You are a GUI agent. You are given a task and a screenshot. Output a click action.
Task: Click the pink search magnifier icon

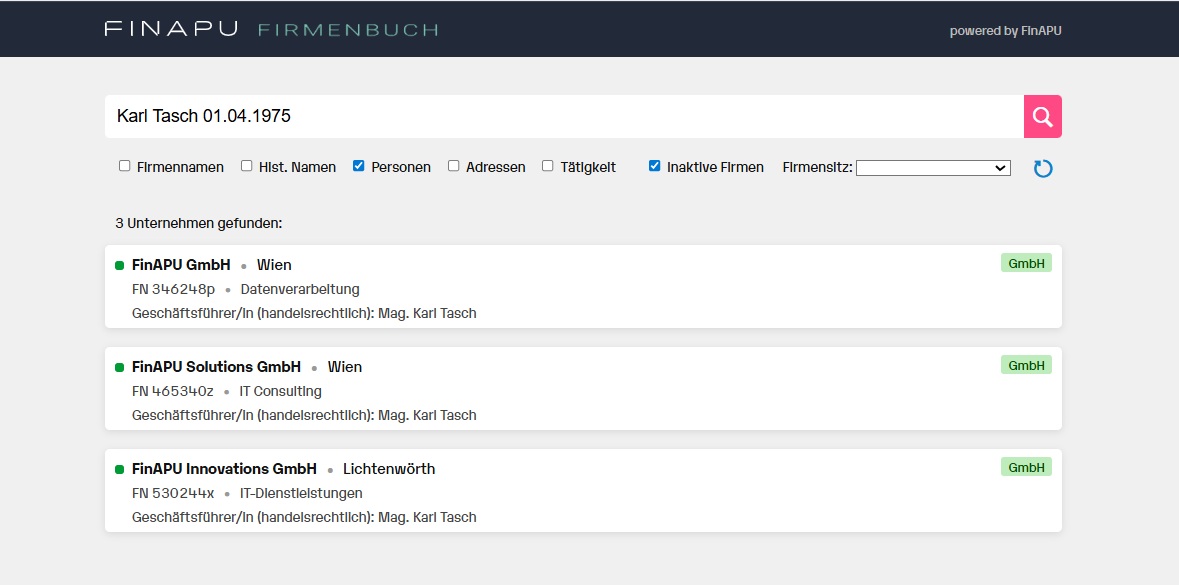tap(1043, 116)
